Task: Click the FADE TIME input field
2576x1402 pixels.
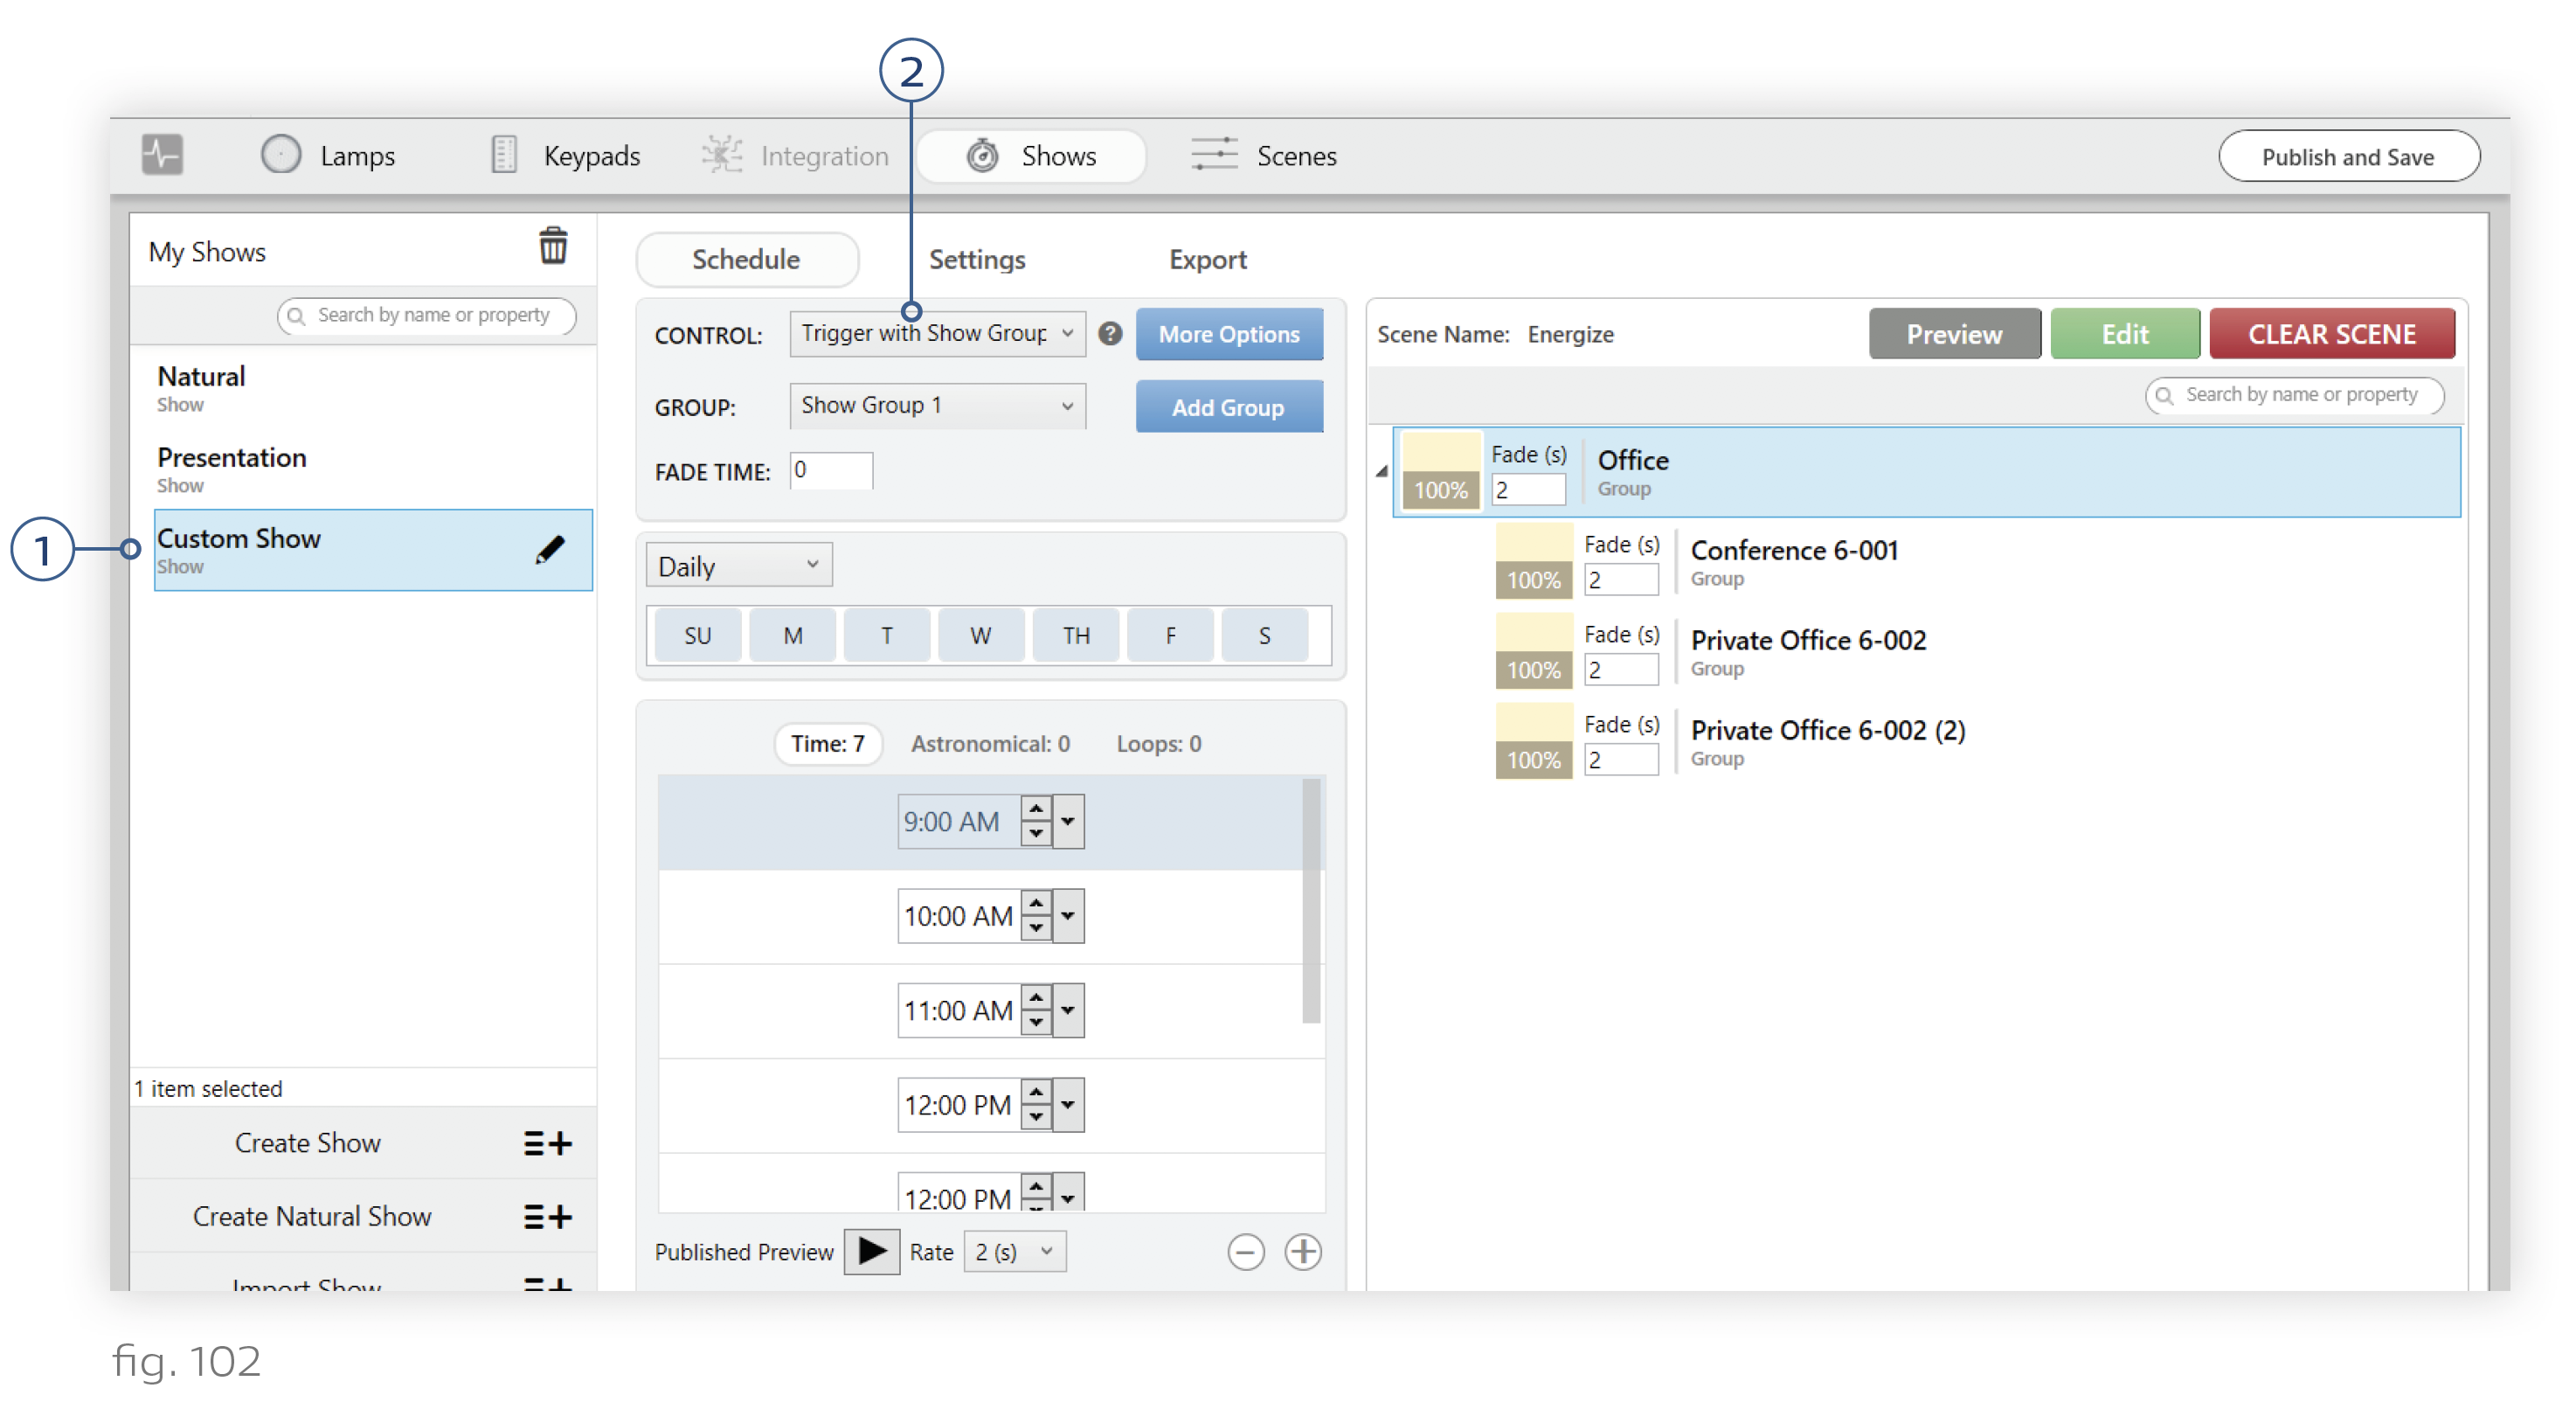Action: [830, 470]
